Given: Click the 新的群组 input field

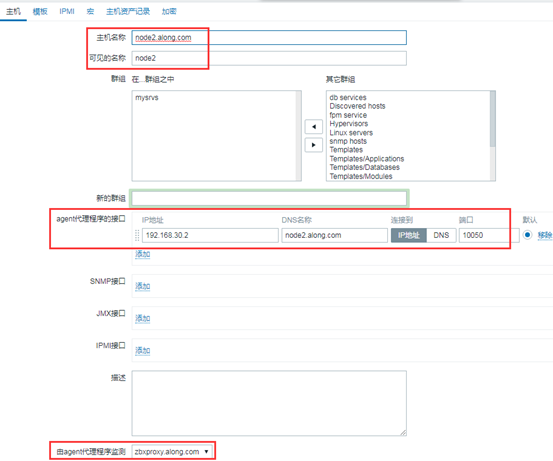Looking at the screenshot, I should 269,198.
